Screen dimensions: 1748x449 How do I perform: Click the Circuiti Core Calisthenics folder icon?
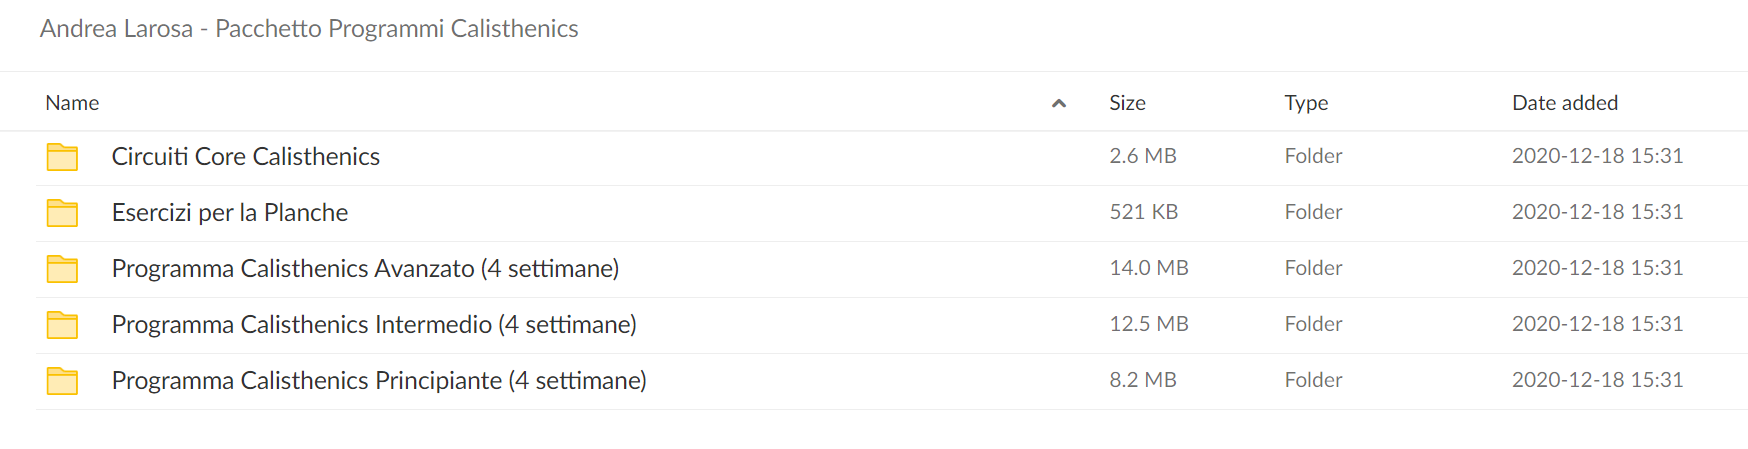point(62,157)
